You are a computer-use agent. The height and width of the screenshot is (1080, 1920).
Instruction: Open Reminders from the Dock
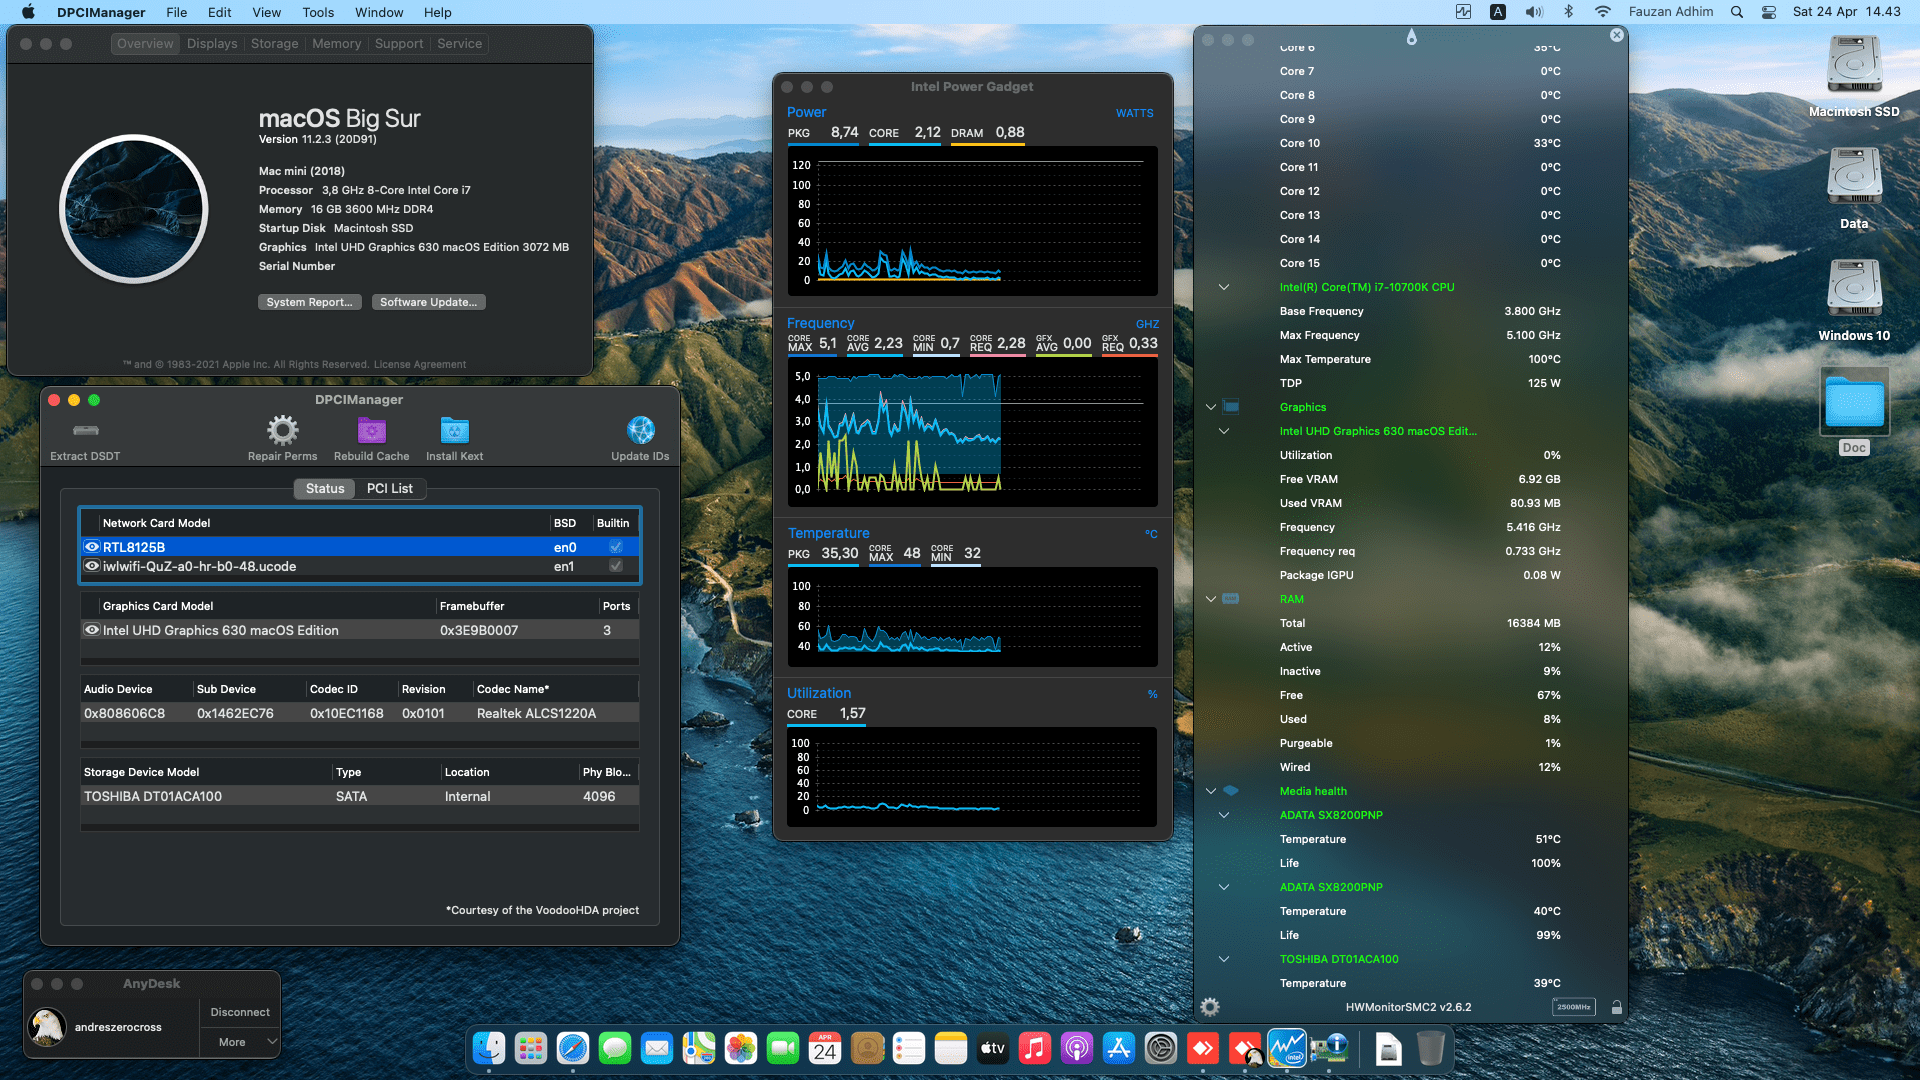pyautogui.click(x=909, y=1048)
